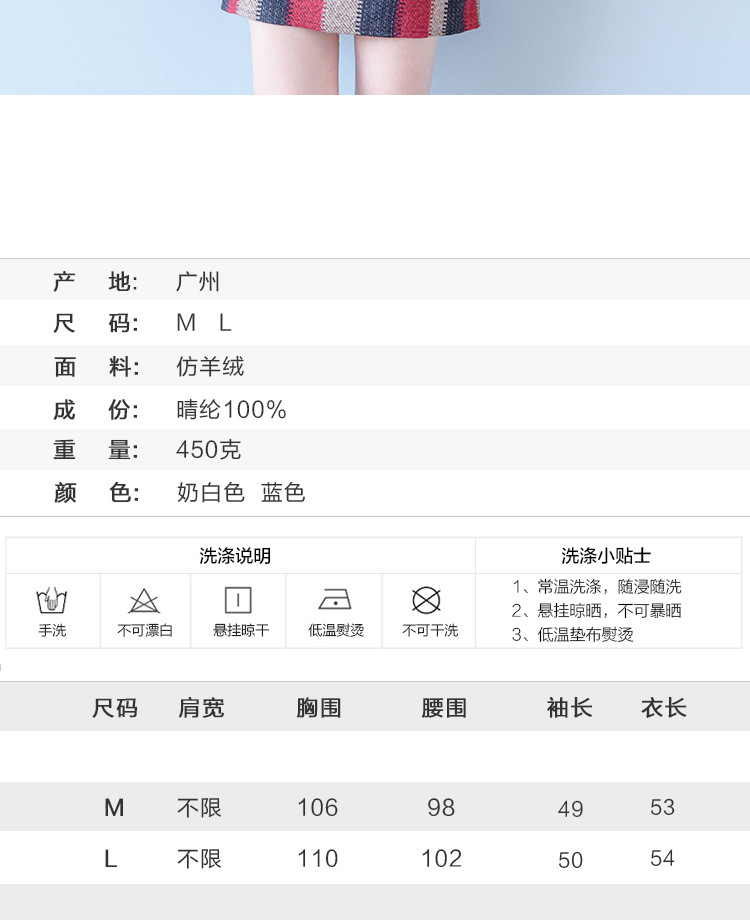The image size is (750, 920).
Task: Select the 洗涤小贴士 header
Action: tap(606, 556)
